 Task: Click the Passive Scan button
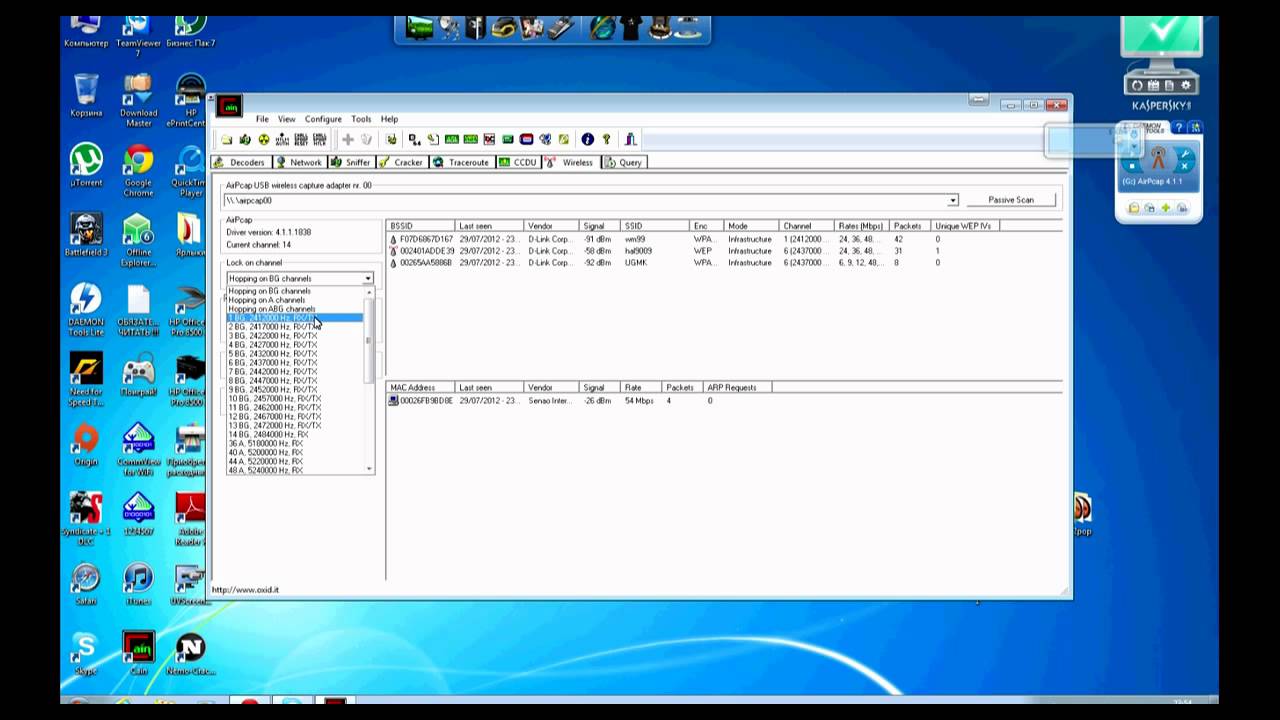(1011, 200)
